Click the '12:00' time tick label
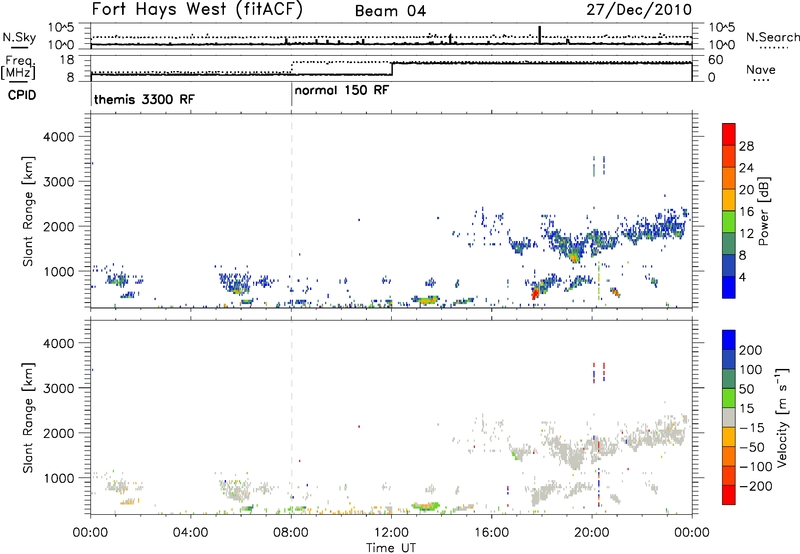 [391, 533]
